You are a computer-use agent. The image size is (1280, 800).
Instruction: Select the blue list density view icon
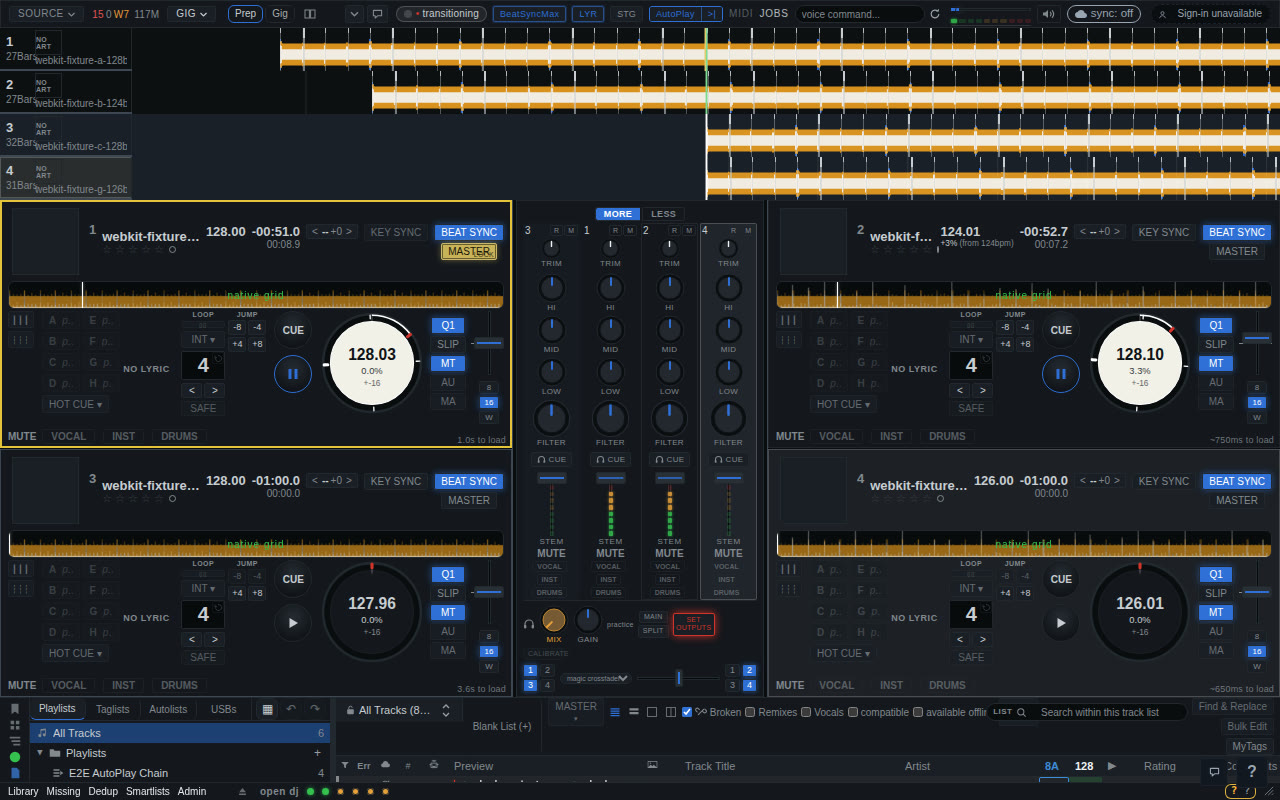[615, 712]
